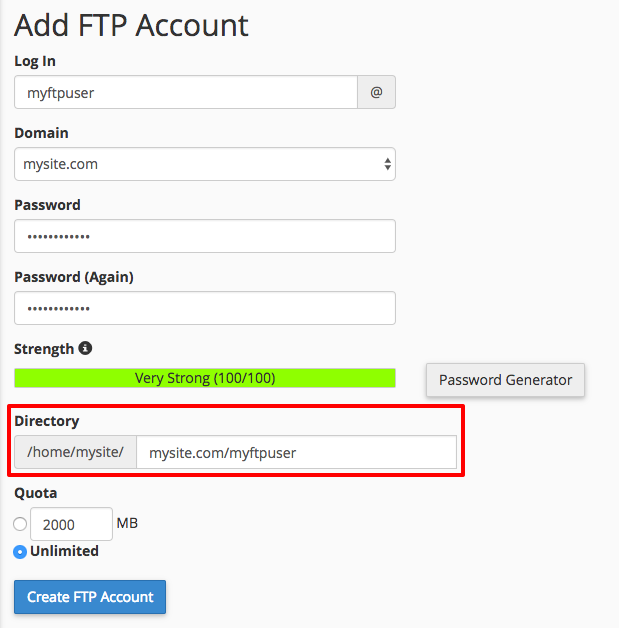Click the Strength info icon
The image size is (619, 628).
tap(85, 349)
